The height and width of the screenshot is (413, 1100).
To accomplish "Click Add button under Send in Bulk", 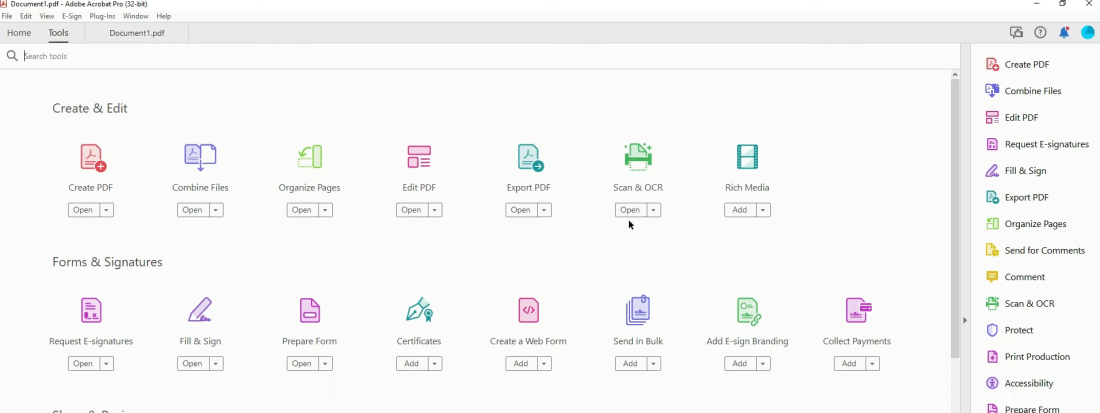I will tap(630, 363).
